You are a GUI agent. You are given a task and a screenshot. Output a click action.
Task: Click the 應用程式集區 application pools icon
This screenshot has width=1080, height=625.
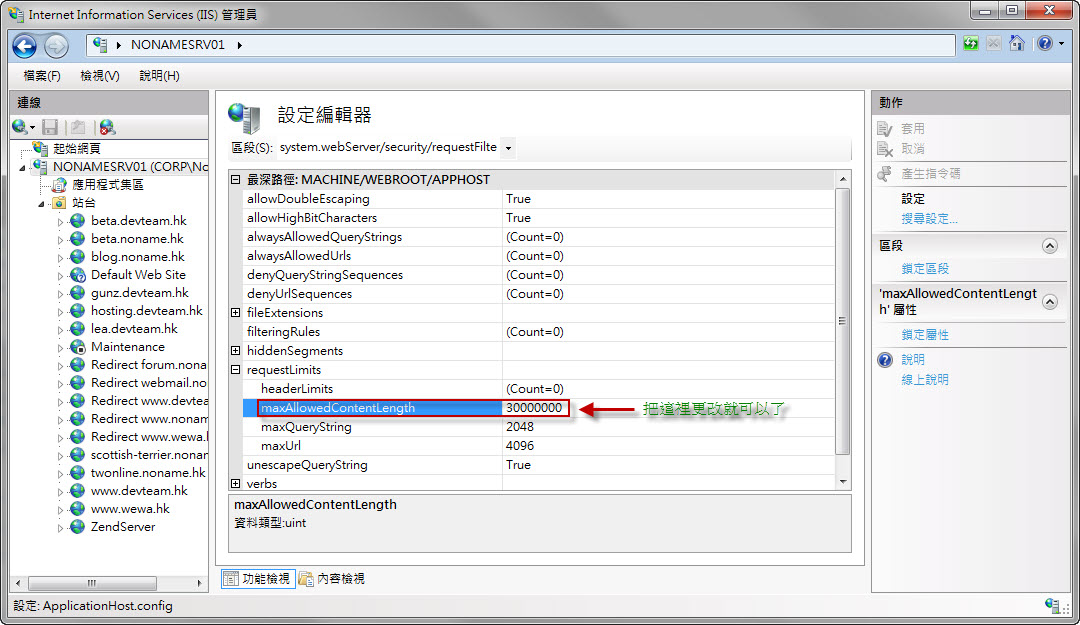click(60, 185)
